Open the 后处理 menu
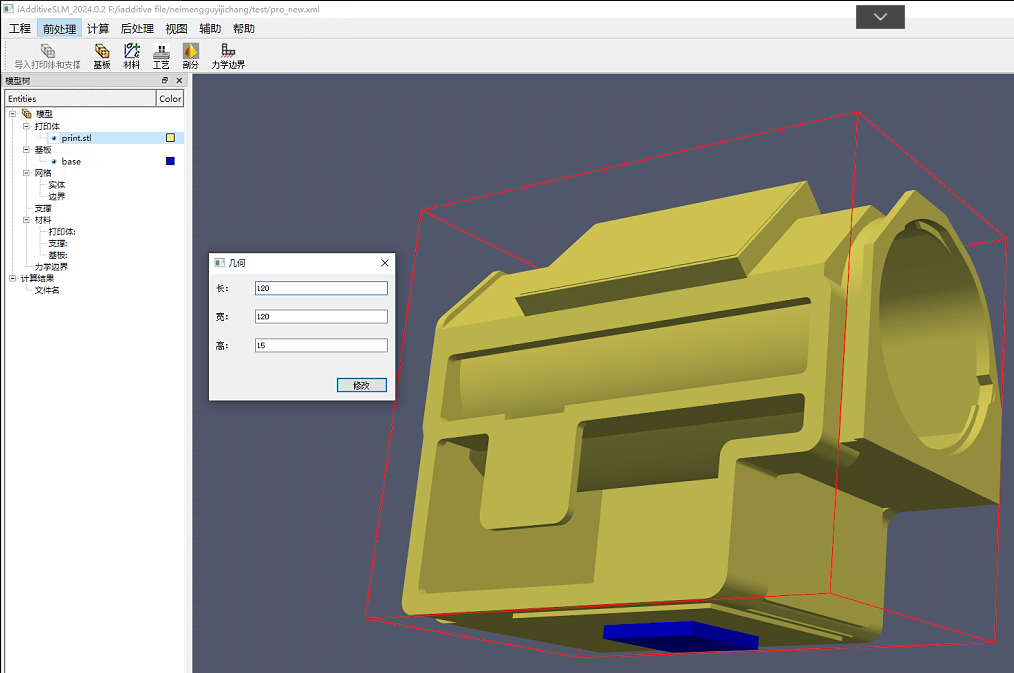Viewport: 1014px width, 673px height. pos(137,28)
